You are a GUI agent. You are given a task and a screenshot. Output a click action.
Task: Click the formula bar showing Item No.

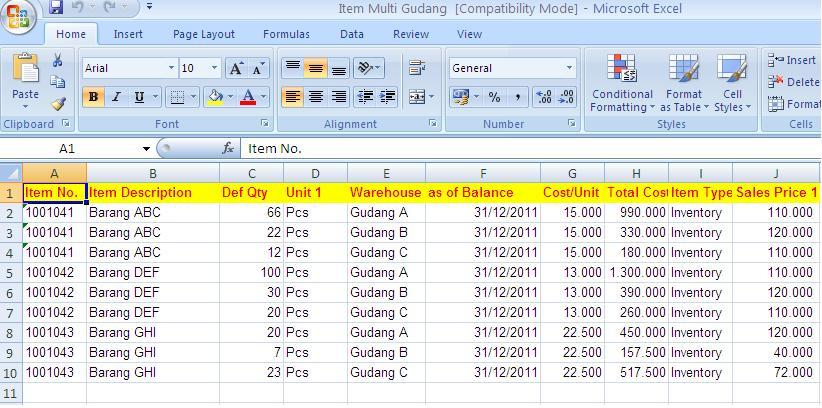(531, 148)
